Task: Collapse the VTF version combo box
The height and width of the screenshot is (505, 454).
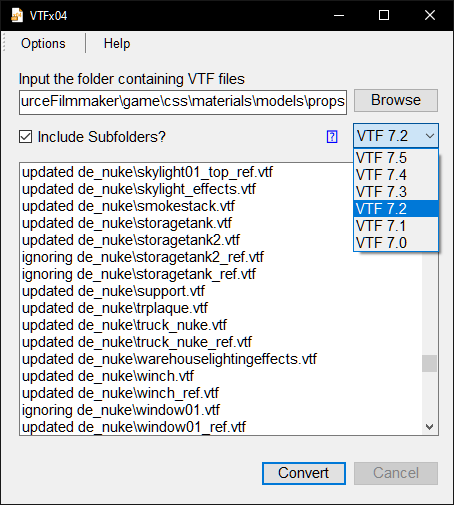Action: (396, 136)
